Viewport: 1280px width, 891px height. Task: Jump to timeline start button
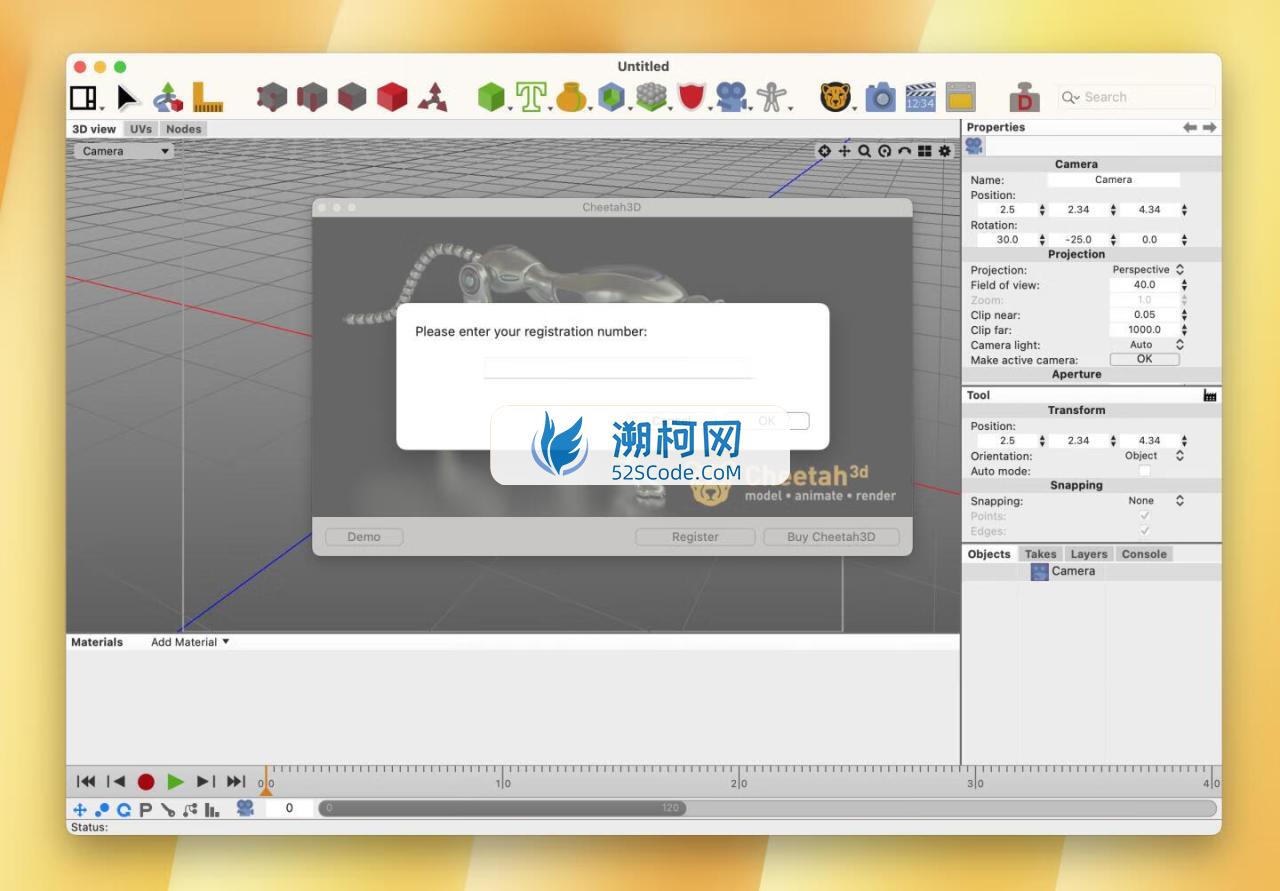click(87, 782)
